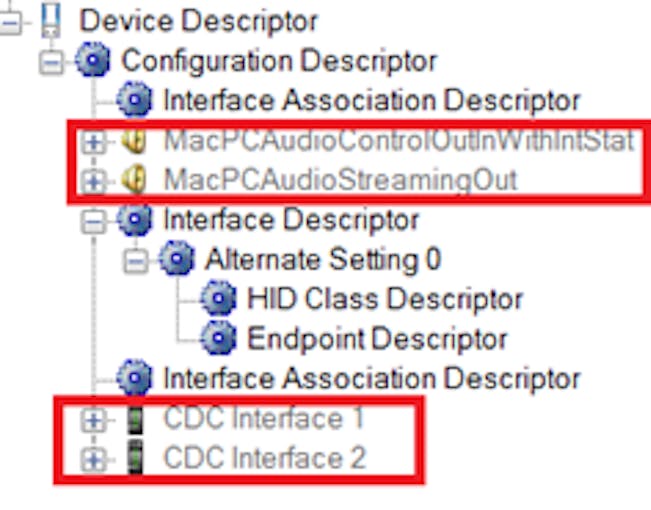Expand the MacPCAudioStreamingOut node
Viewport: 651px width, 510px height.
[x=94, y=181]
